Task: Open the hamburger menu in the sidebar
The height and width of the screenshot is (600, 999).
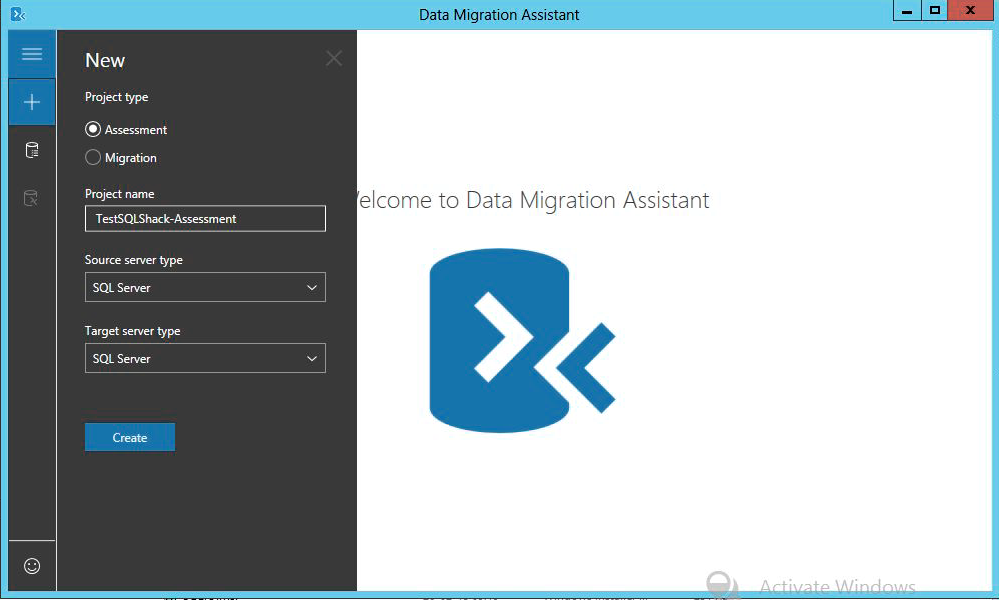Action: click(x=32, y=54)
